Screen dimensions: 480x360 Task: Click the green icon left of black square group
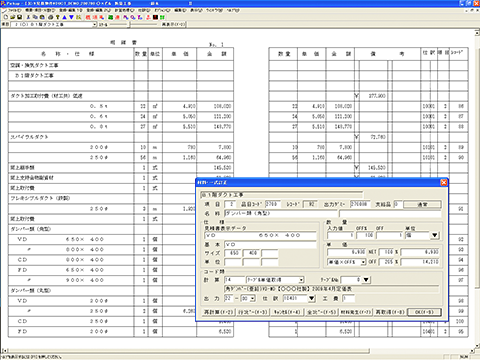tap(110, 17)
